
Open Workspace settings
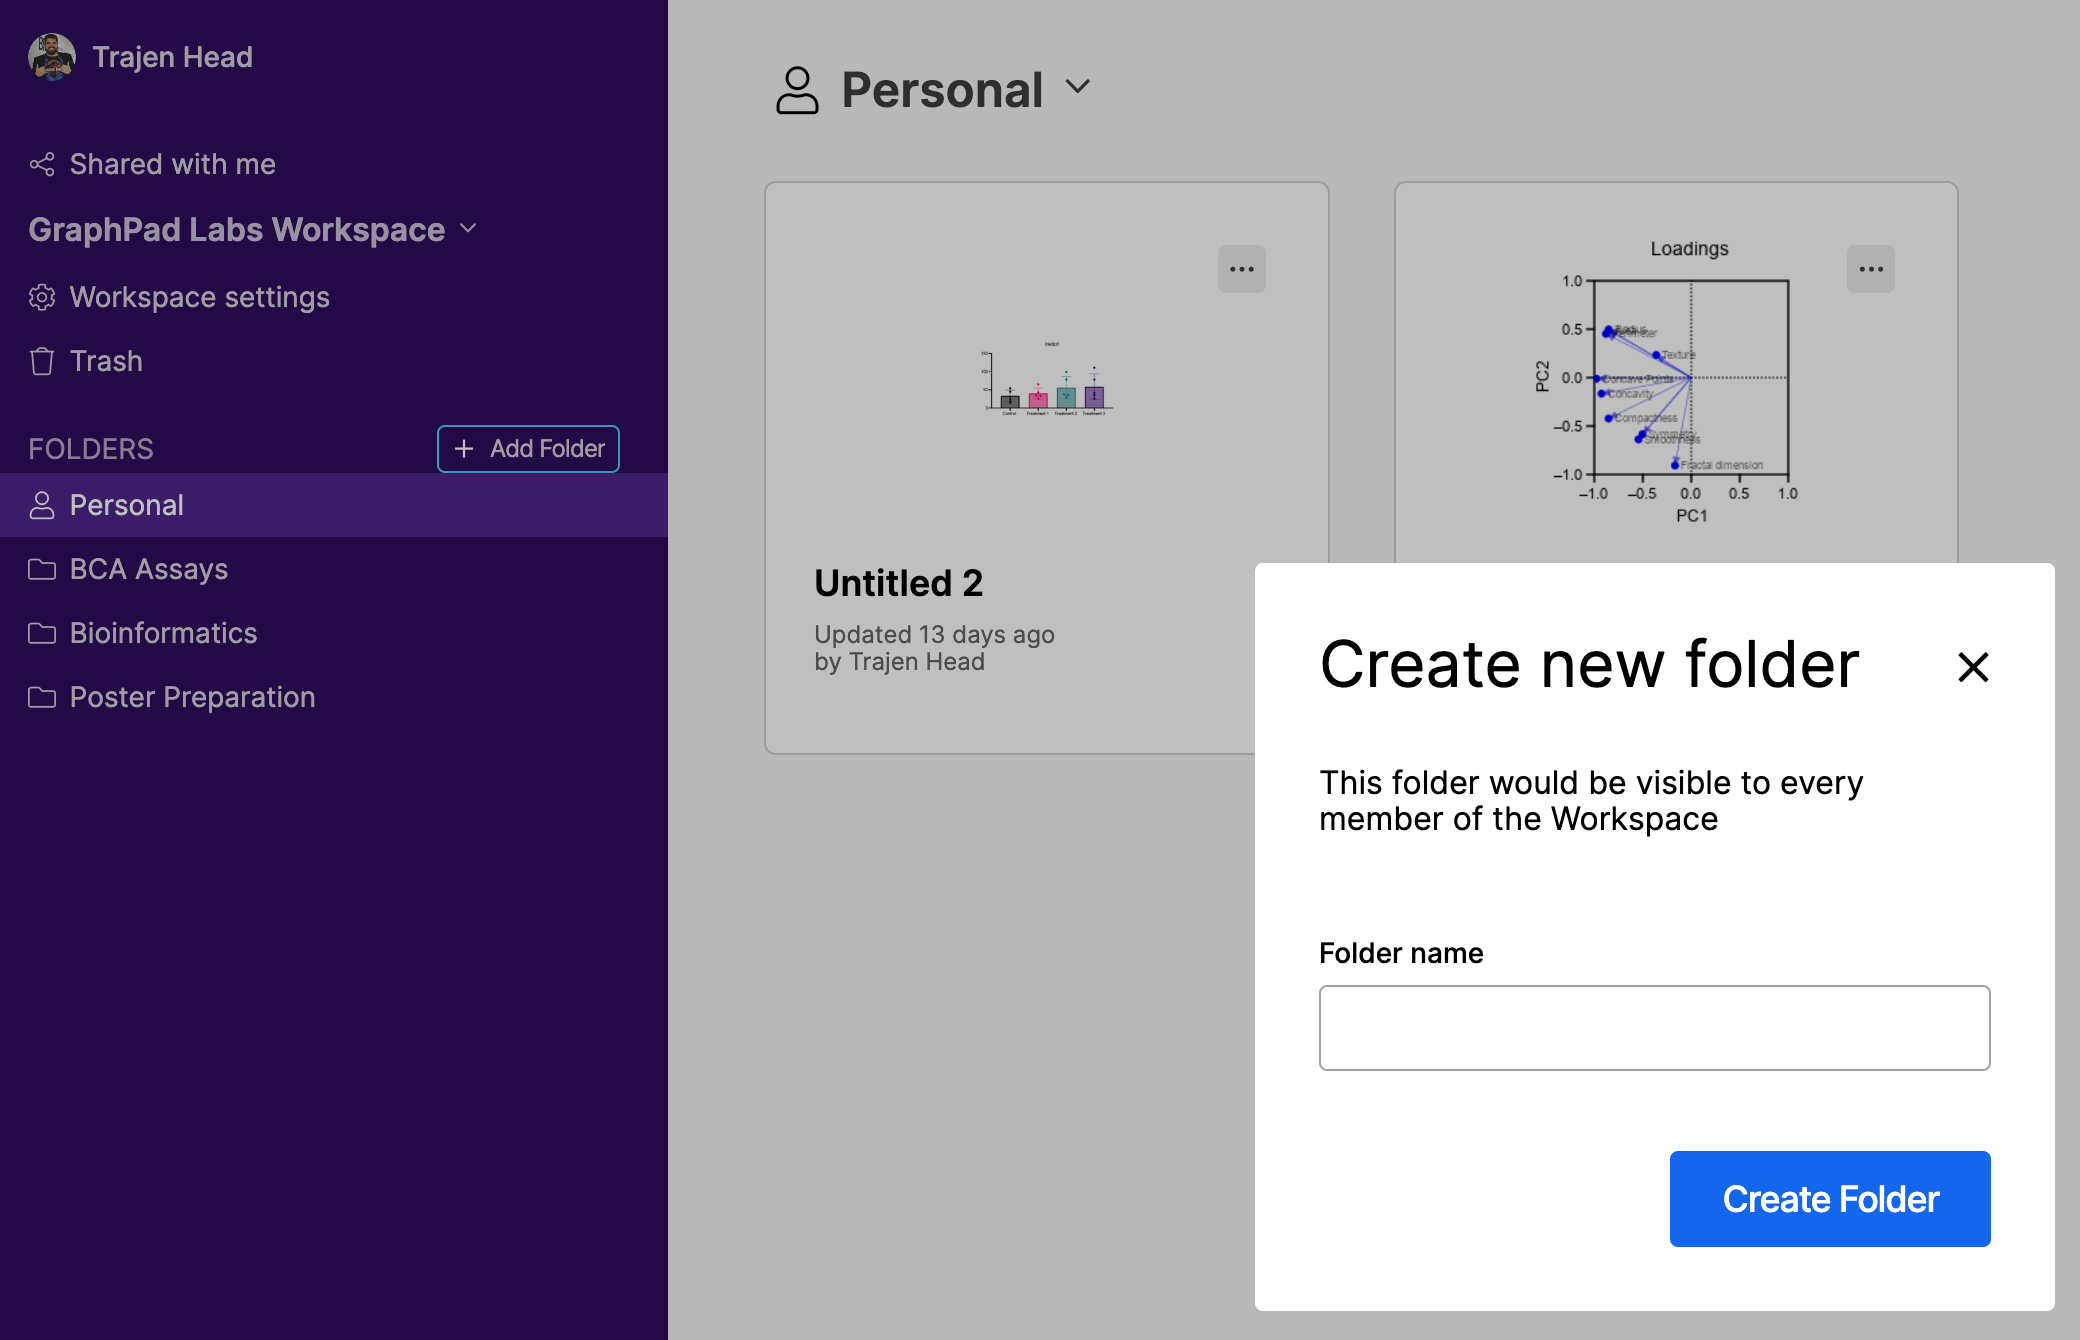(x=199, y=297)
